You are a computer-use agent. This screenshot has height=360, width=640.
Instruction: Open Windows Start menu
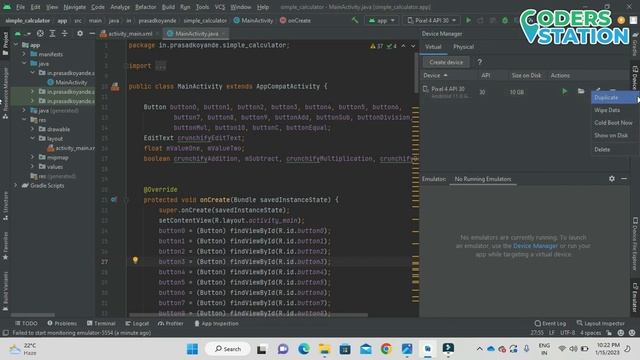tap(192, 349)
